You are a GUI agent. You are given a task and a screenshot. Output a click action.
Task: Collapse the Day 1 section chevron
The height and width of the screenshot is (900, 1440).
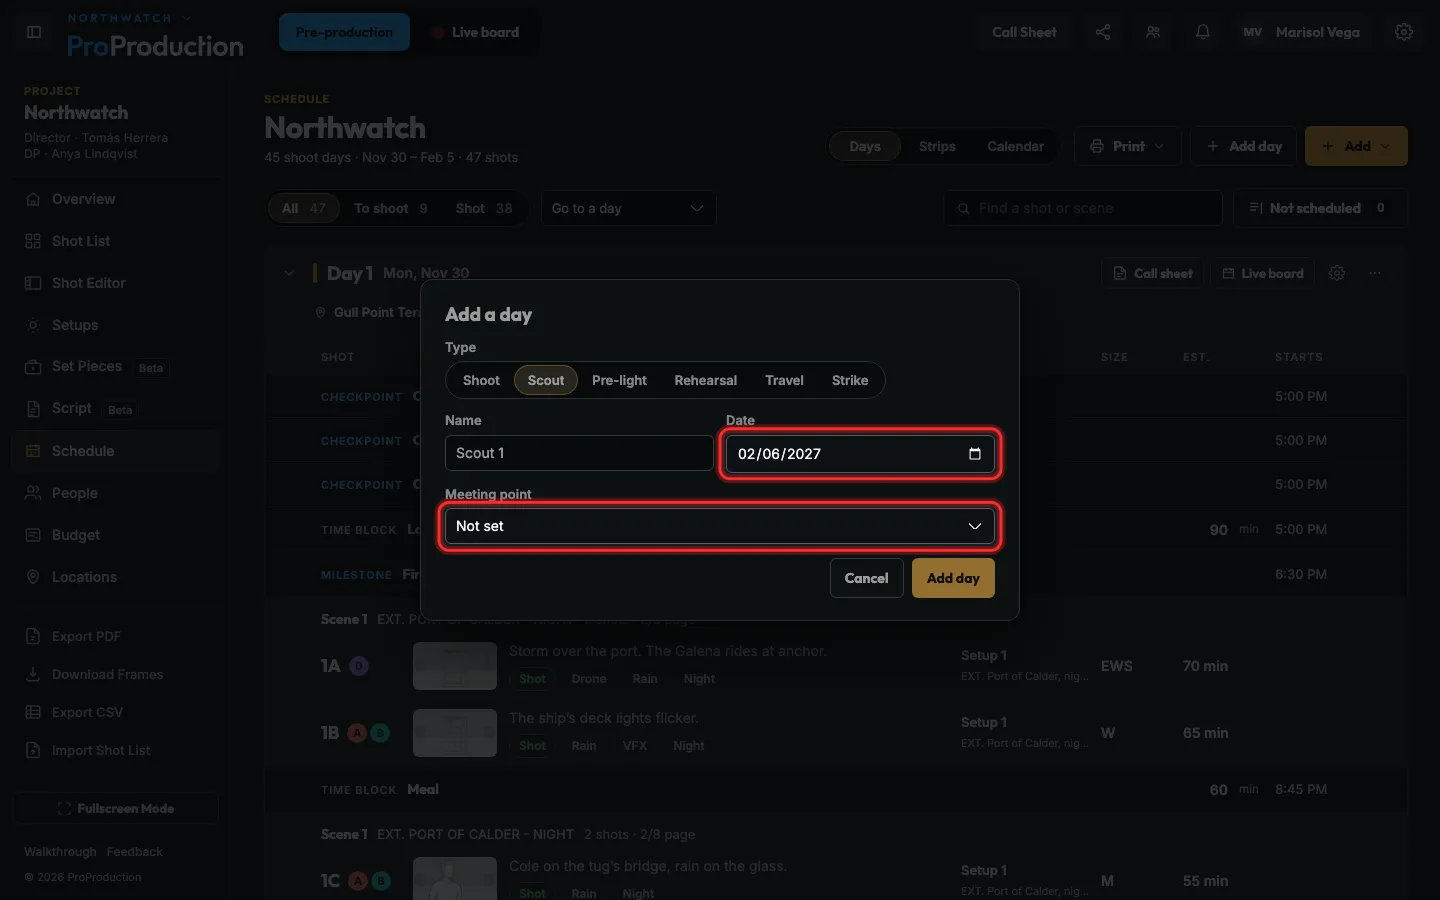click(x=289, y=273)
